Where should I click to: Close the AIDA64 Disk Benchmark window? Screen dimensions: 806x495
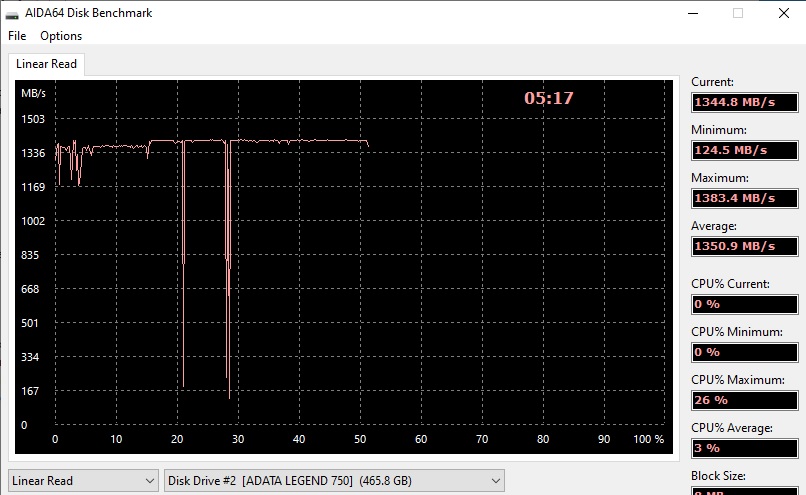783,13
